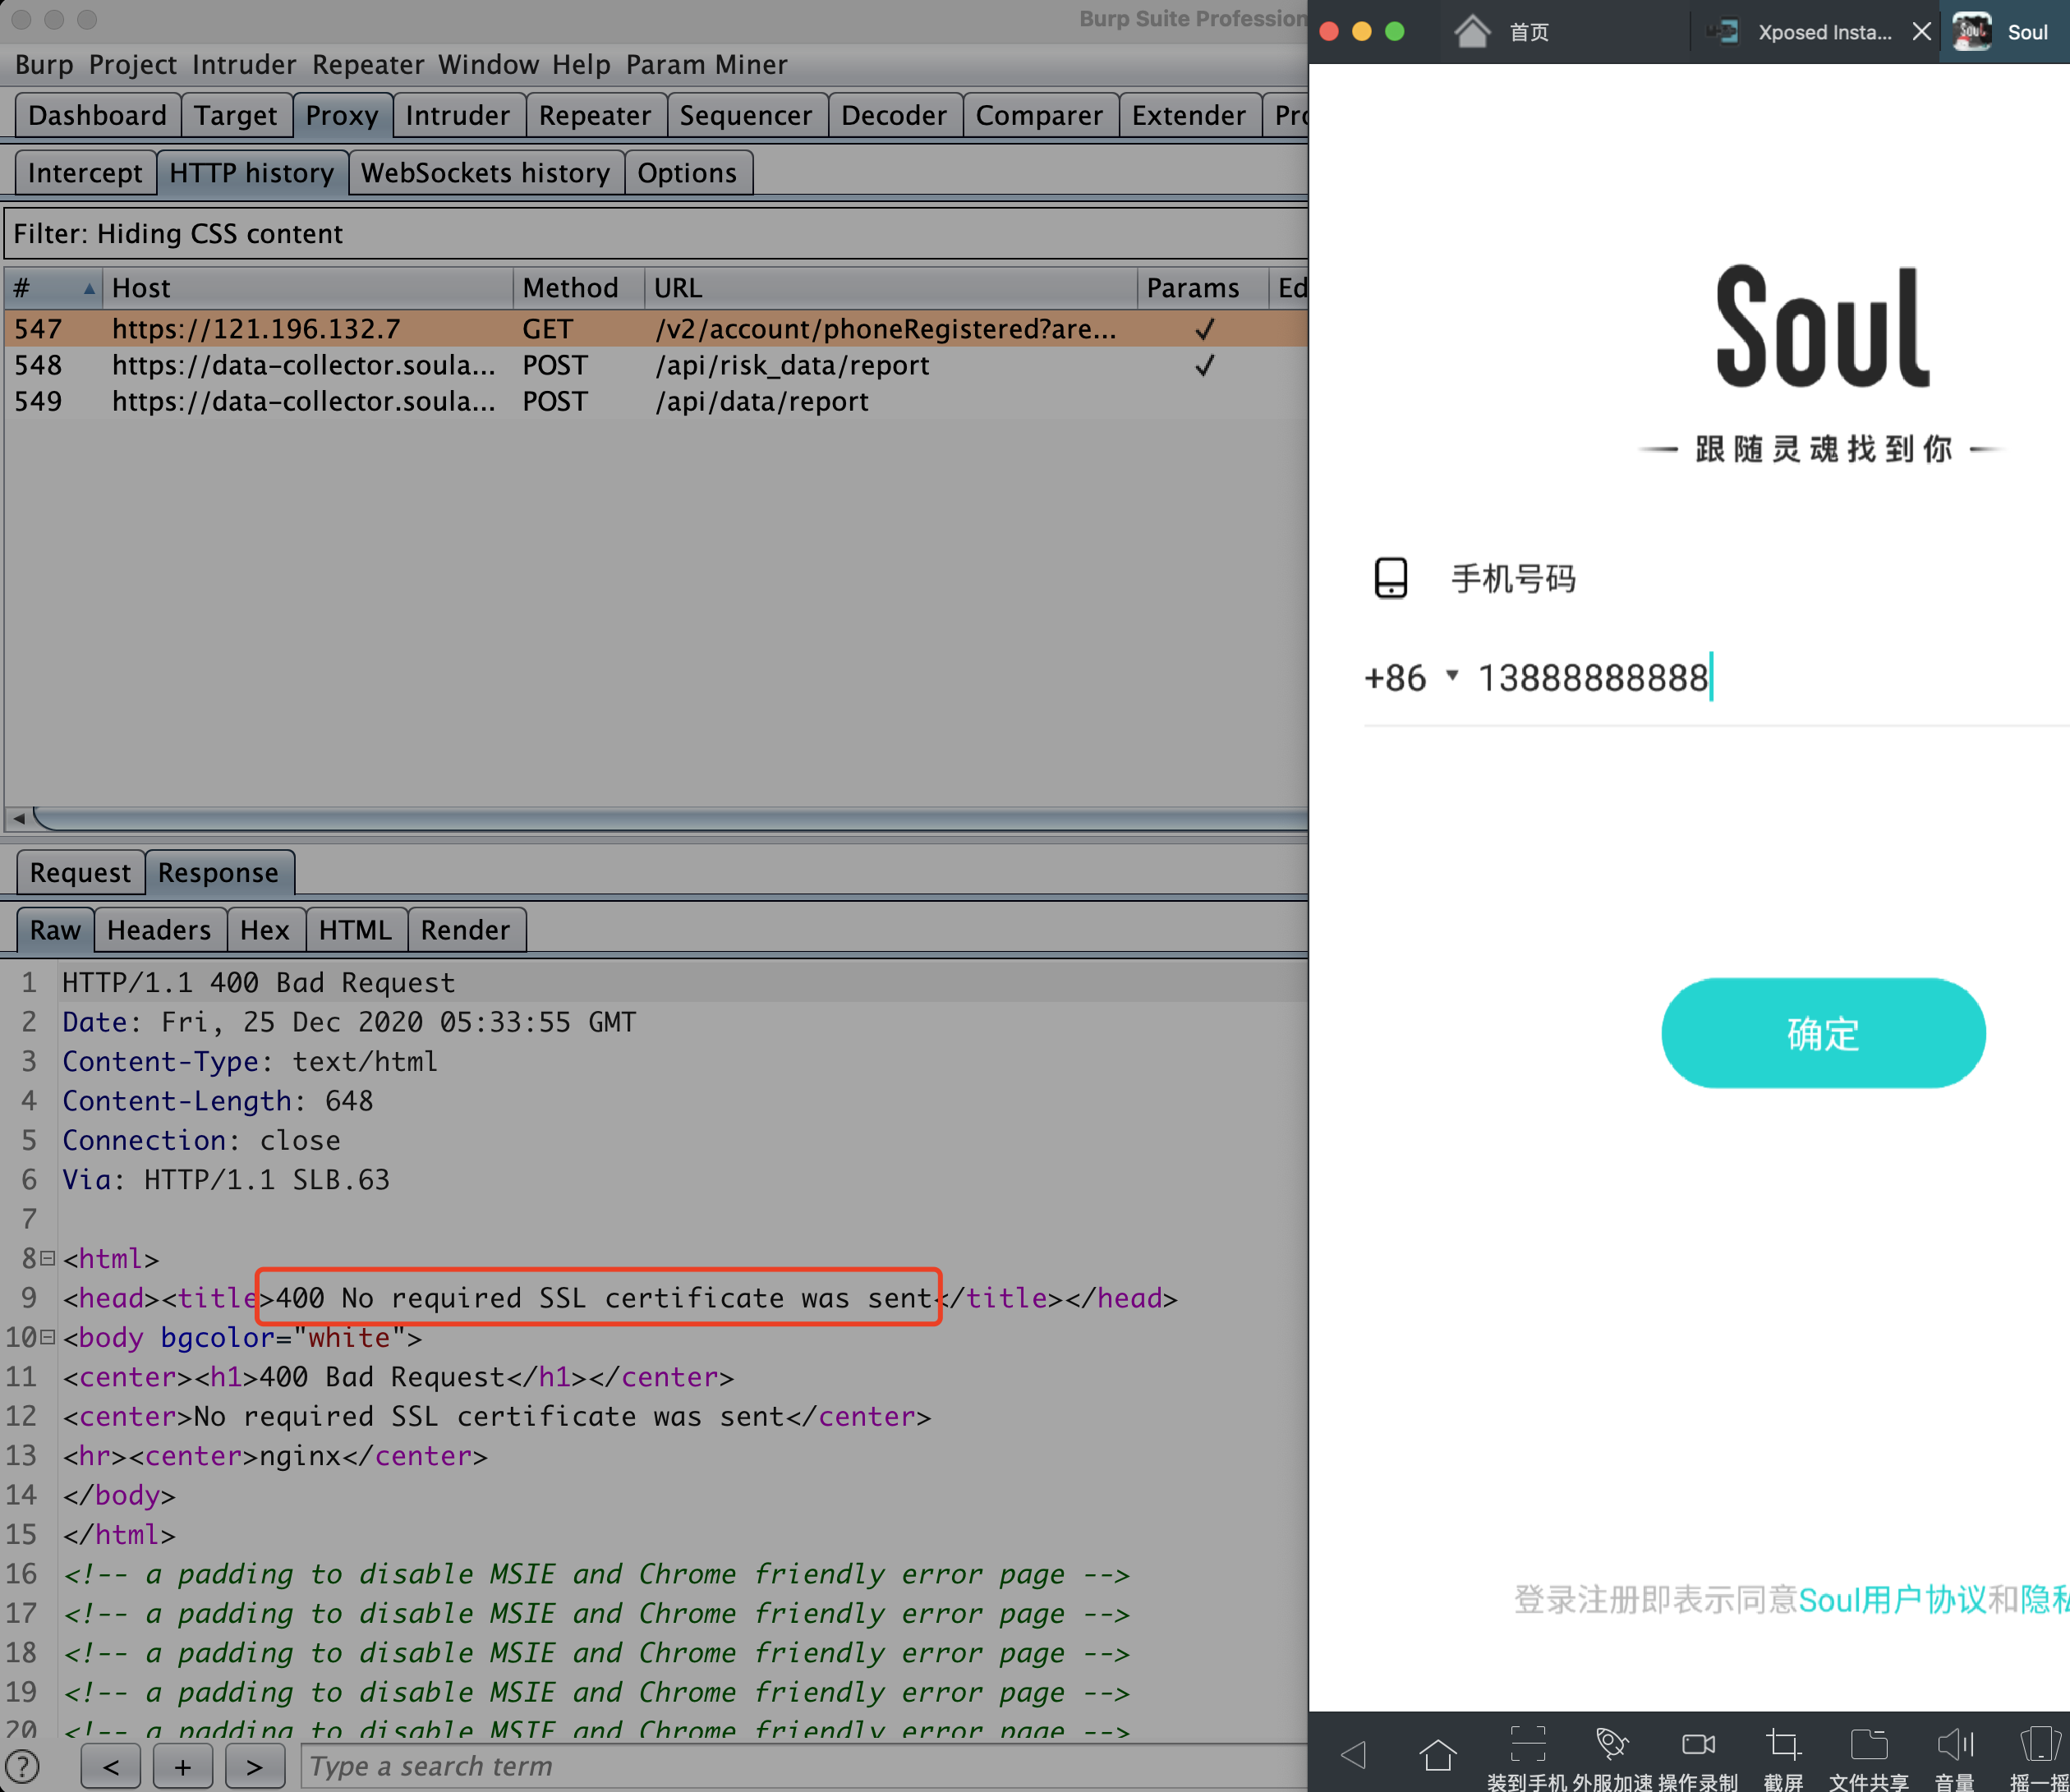The height and width of the screenshot is (1792, 2070).
Task: Select the Render response view tab
Action: tap(465, 930)
